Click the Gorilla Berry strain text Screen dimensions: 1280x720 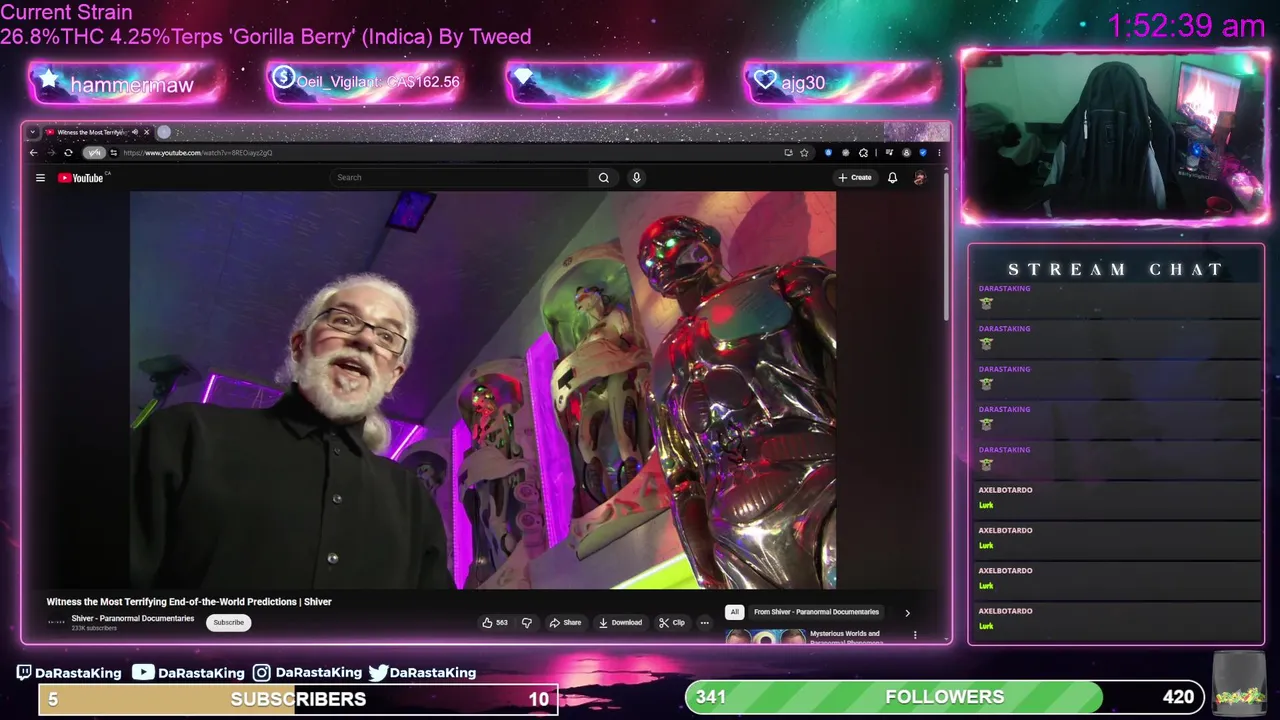tap(266, 36)
